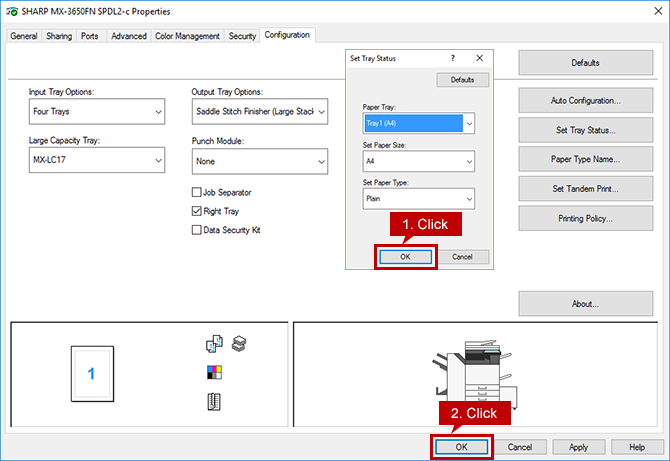Open the Punch Module dropdown
Image resolution: width=670 pixels, height=461 pixels.
coord(260,161)
